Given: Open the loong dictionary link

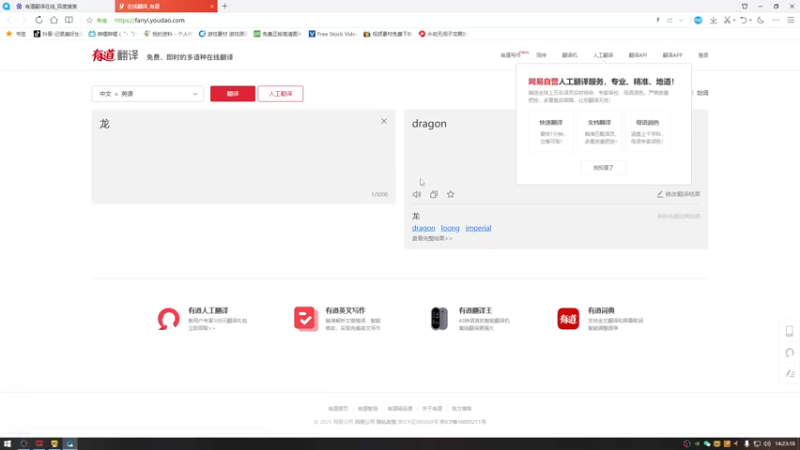Looking at the screenshot, I should point(450,228).
